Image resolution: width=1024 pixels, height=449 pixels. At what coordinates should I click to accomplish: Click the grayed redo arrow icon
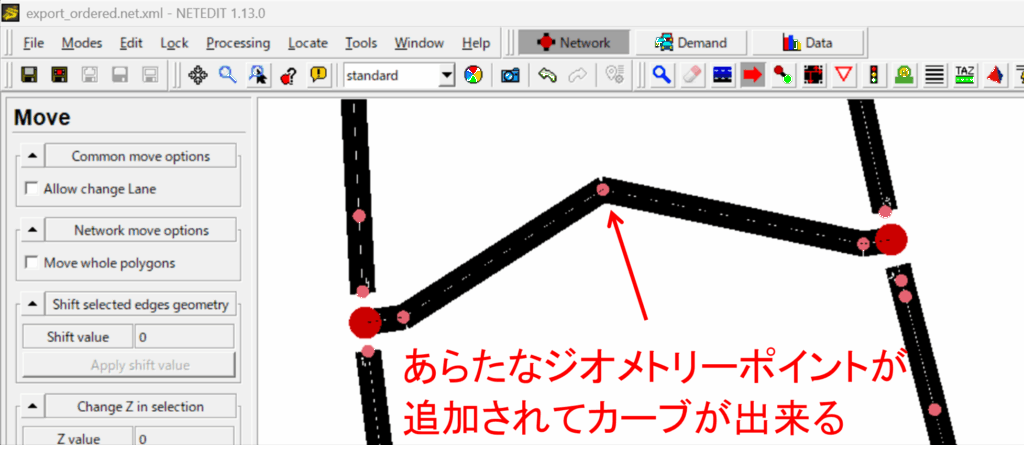click(577, 75)
